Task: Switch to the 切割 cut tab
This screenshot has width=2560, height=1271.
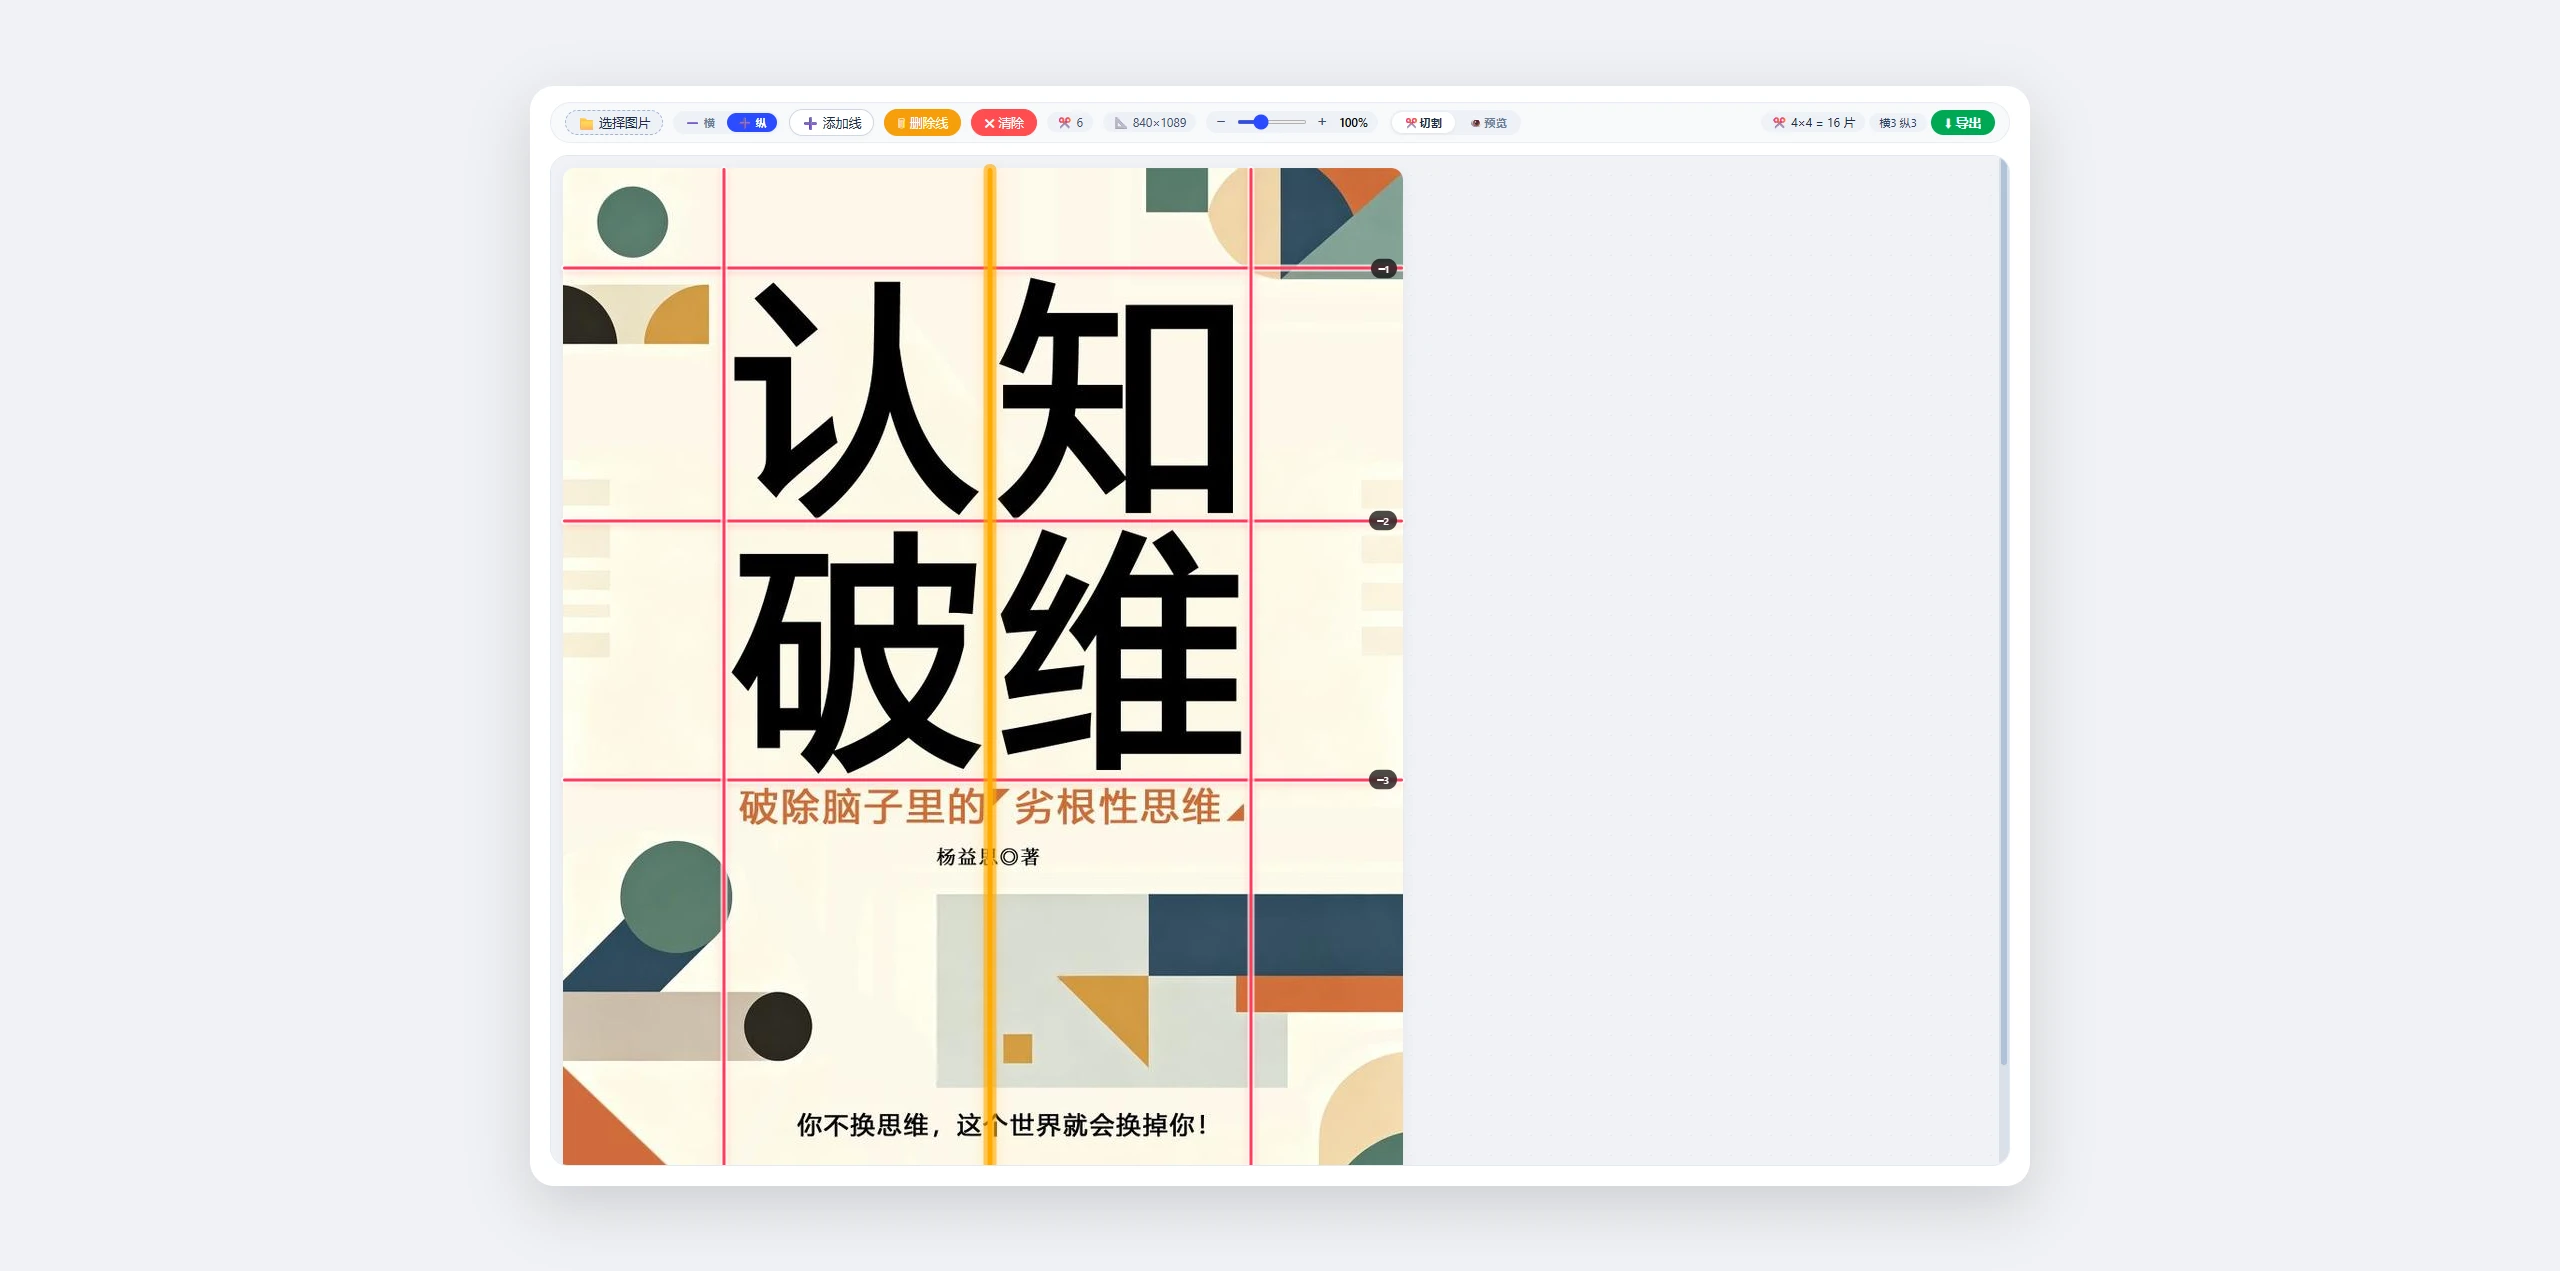Action: (x=1424, y=123)
